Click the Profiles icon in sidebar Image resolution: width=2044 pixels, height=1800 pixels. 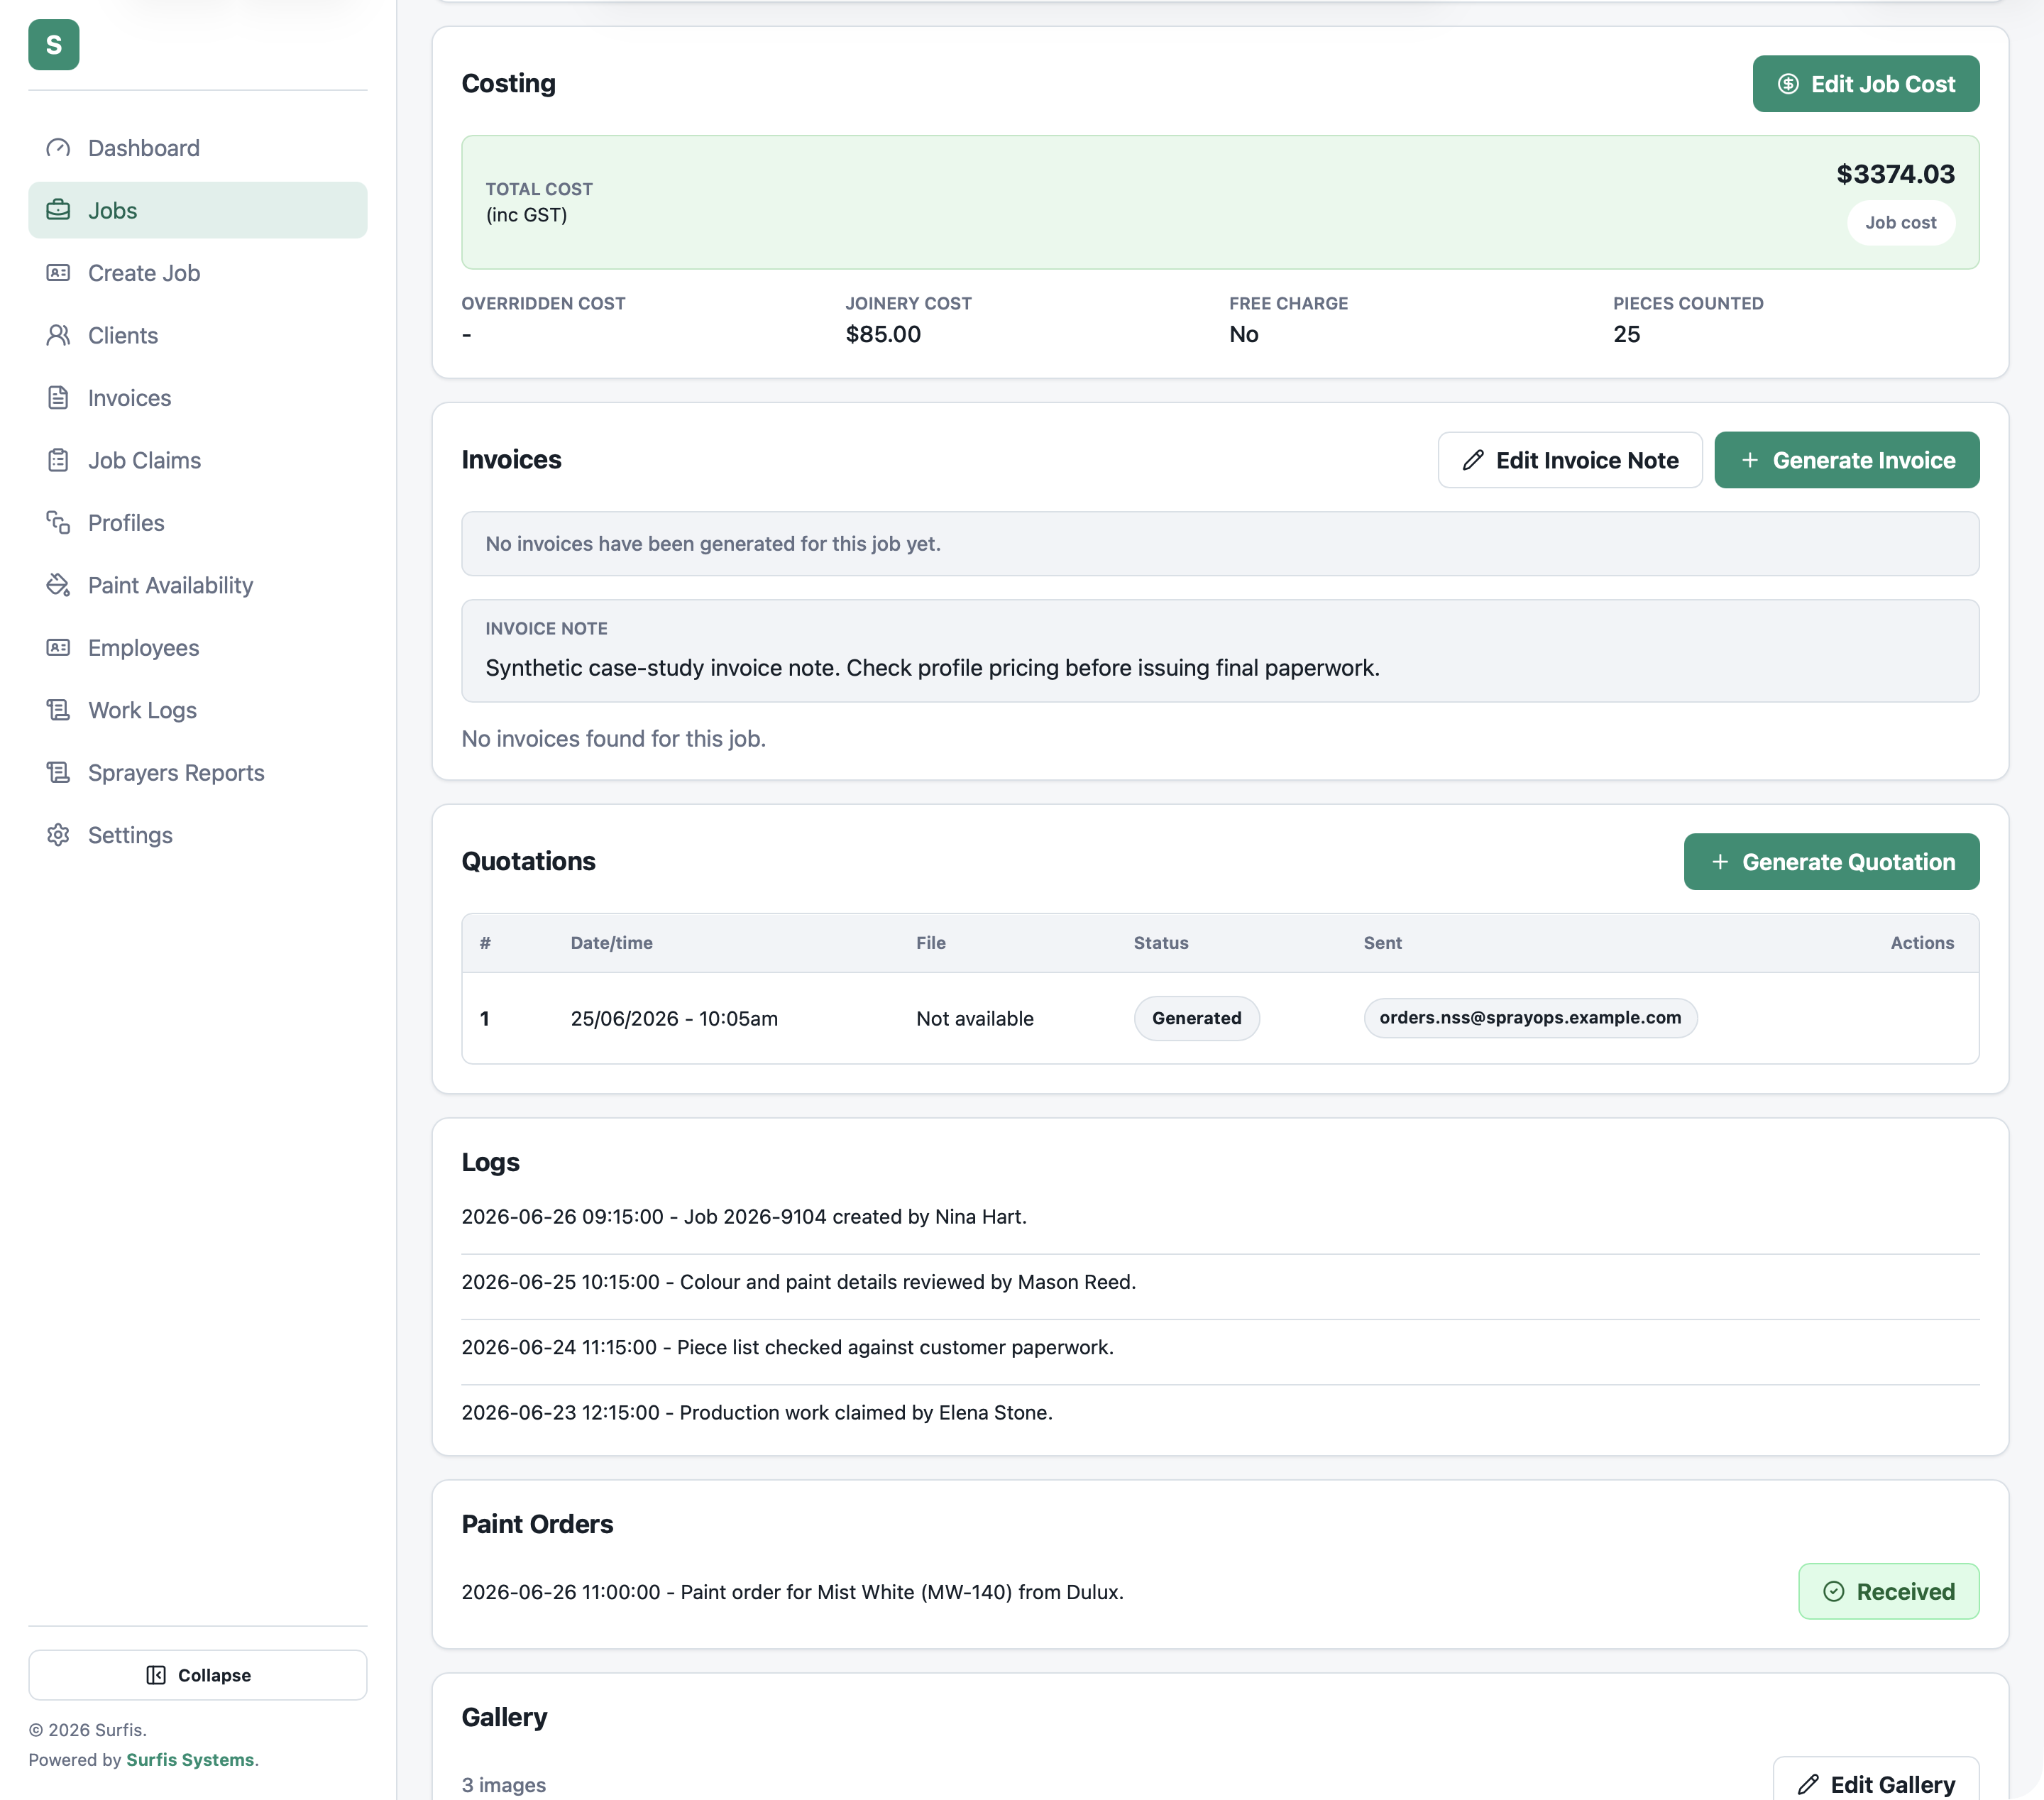pyautogui.click(x=58, y=523)
